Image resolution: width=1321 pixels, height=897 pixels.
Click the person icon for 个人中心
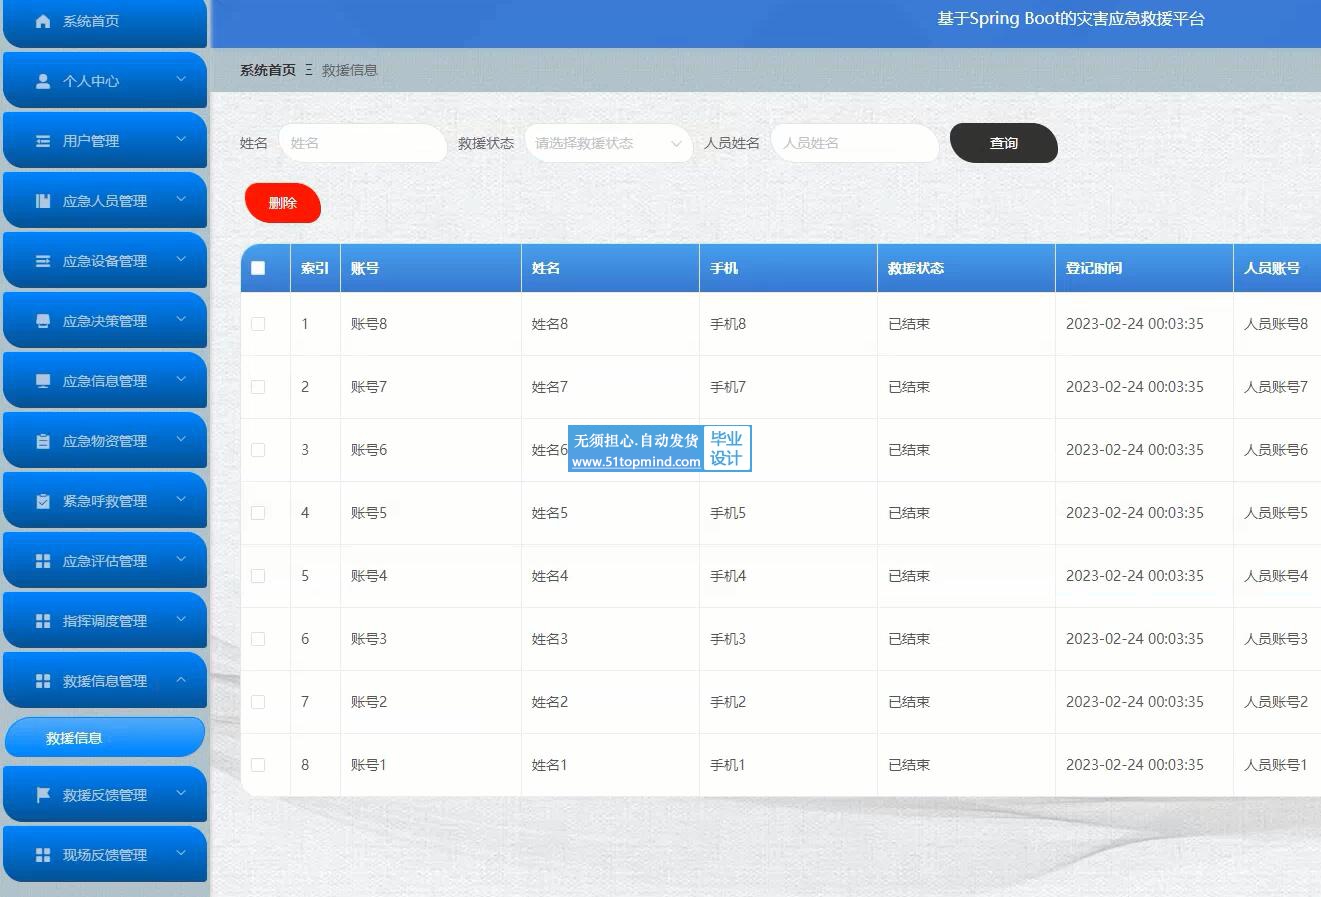click(43, 81)
